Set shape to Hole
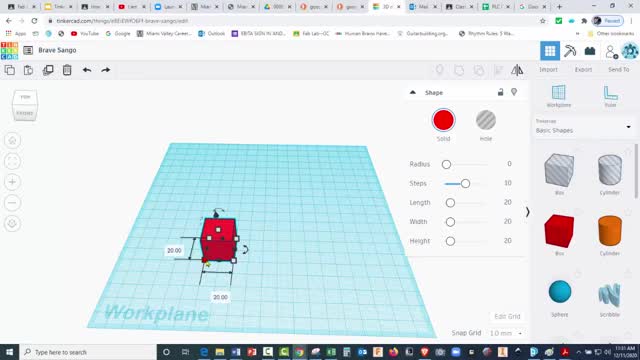The image size is (640, 360). click(486, 120)
